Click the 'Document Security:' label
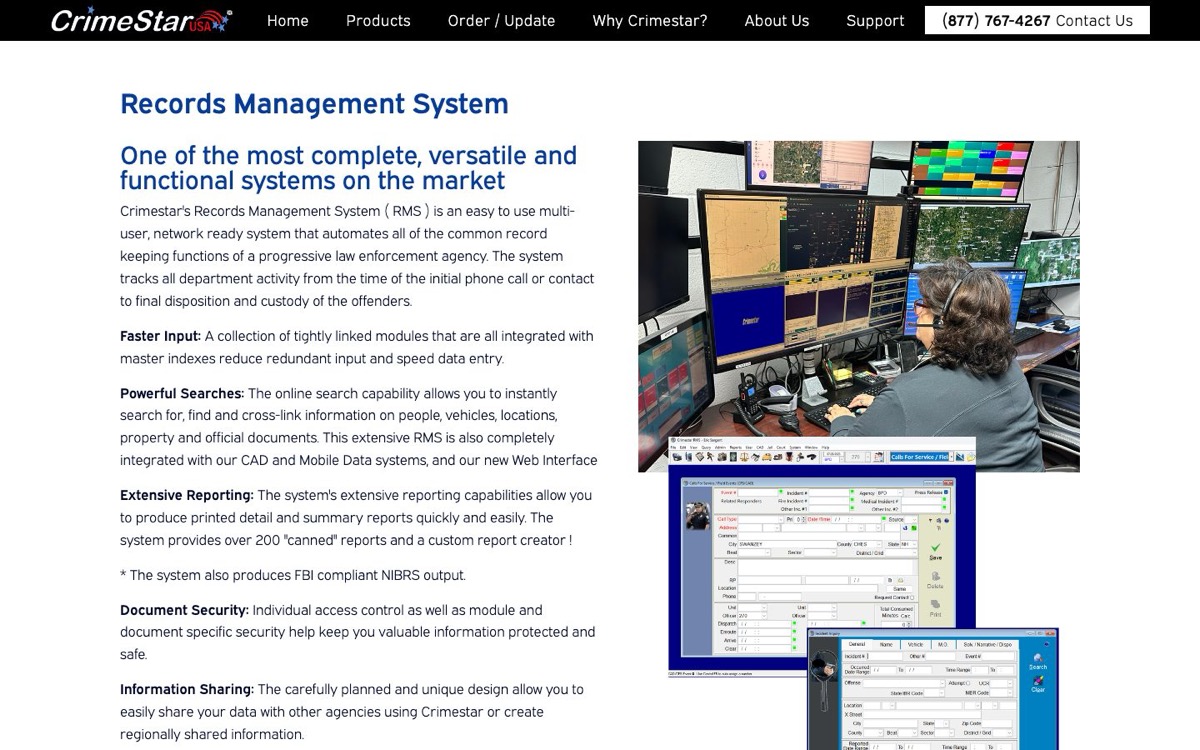1200x750 pixels. tap(184, 610)
